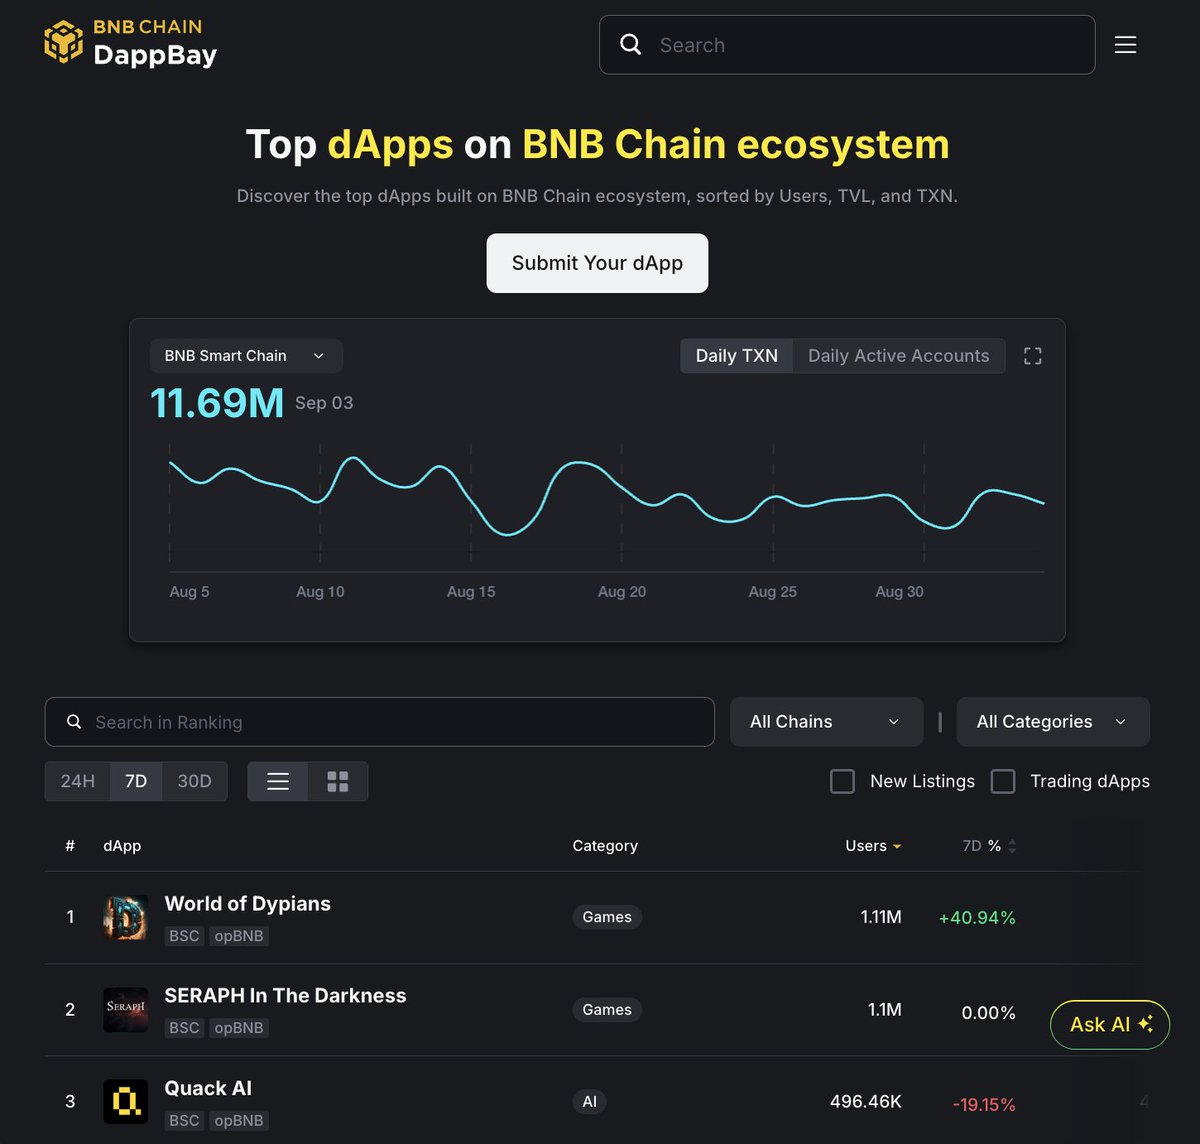Open the Quack AI app icon
Image resolution: width=1200 pixels, height=1144 pixels.
click(x=125, y=1102)
